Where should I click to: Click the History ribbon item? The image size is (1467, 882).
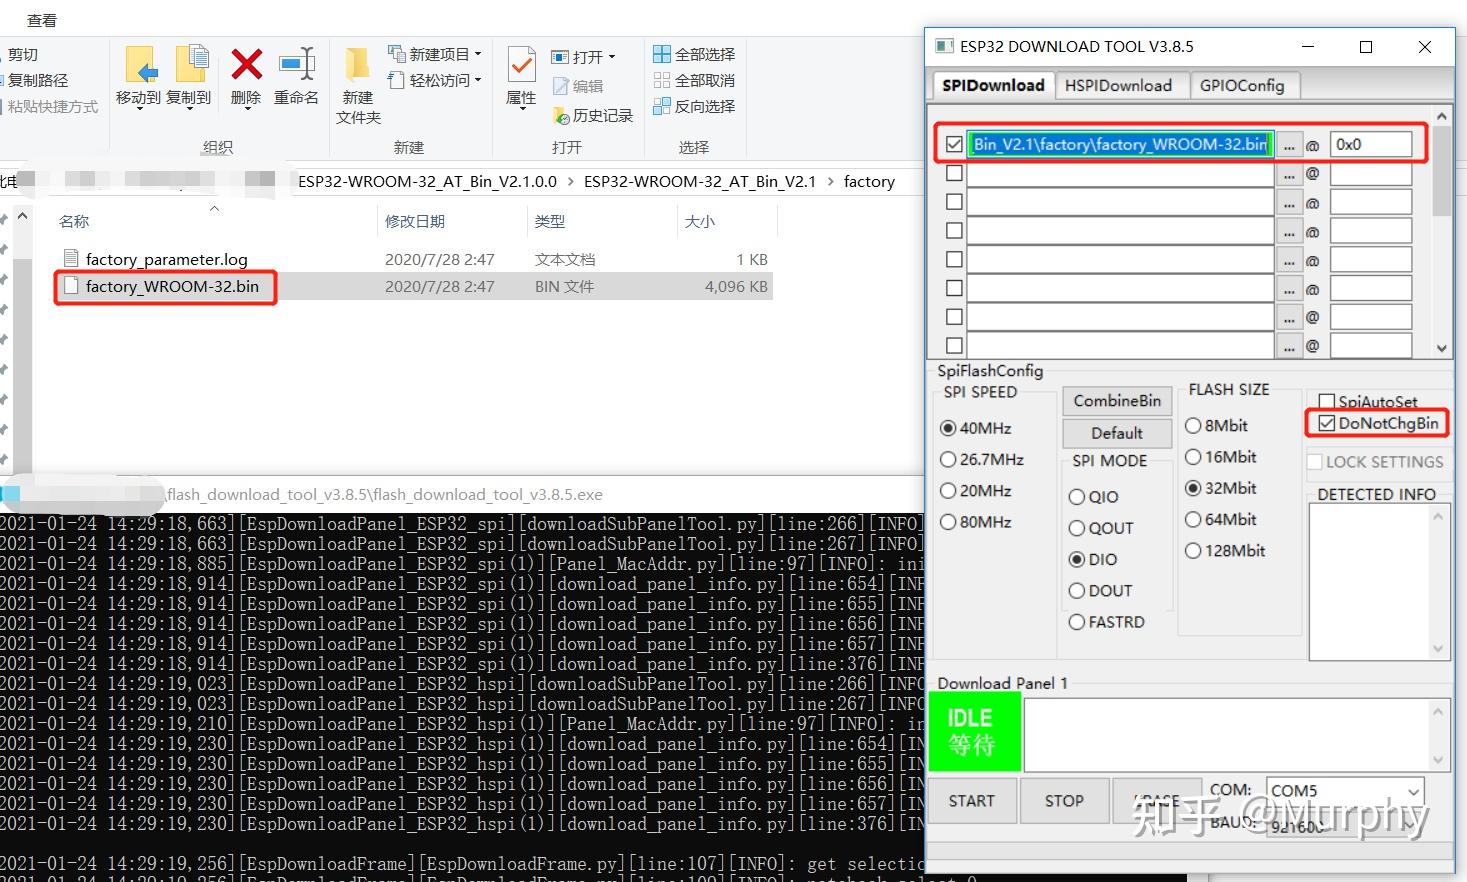click(x=593, y=116)
